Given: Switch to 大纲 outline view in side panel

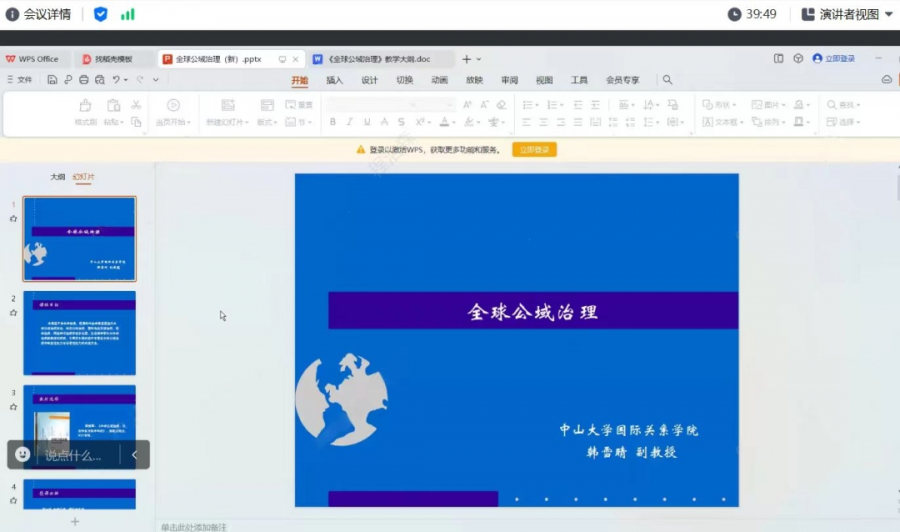Looking at the screenshot, I should point(58,177).
